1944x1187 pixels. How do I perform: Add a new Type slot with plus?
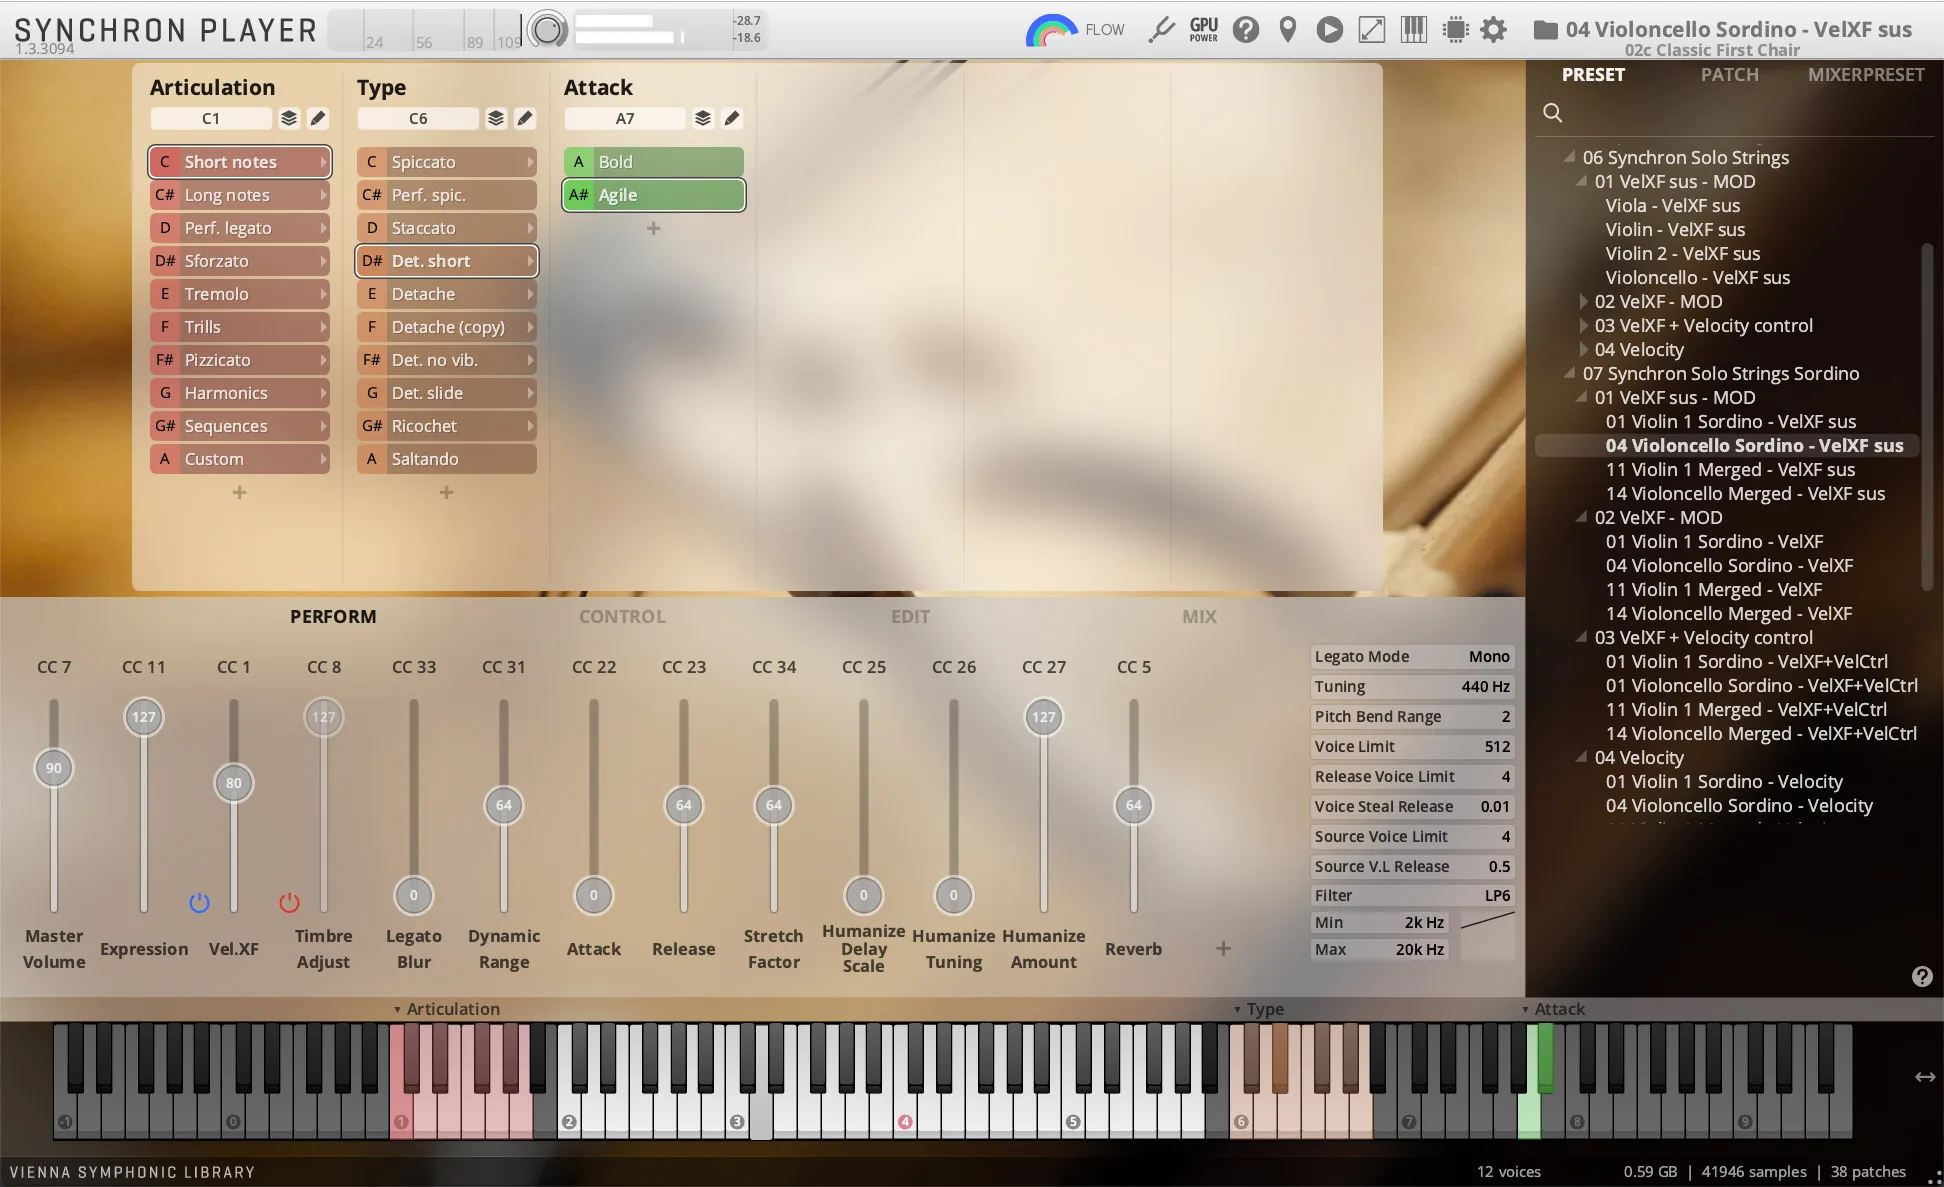[446, 492]
